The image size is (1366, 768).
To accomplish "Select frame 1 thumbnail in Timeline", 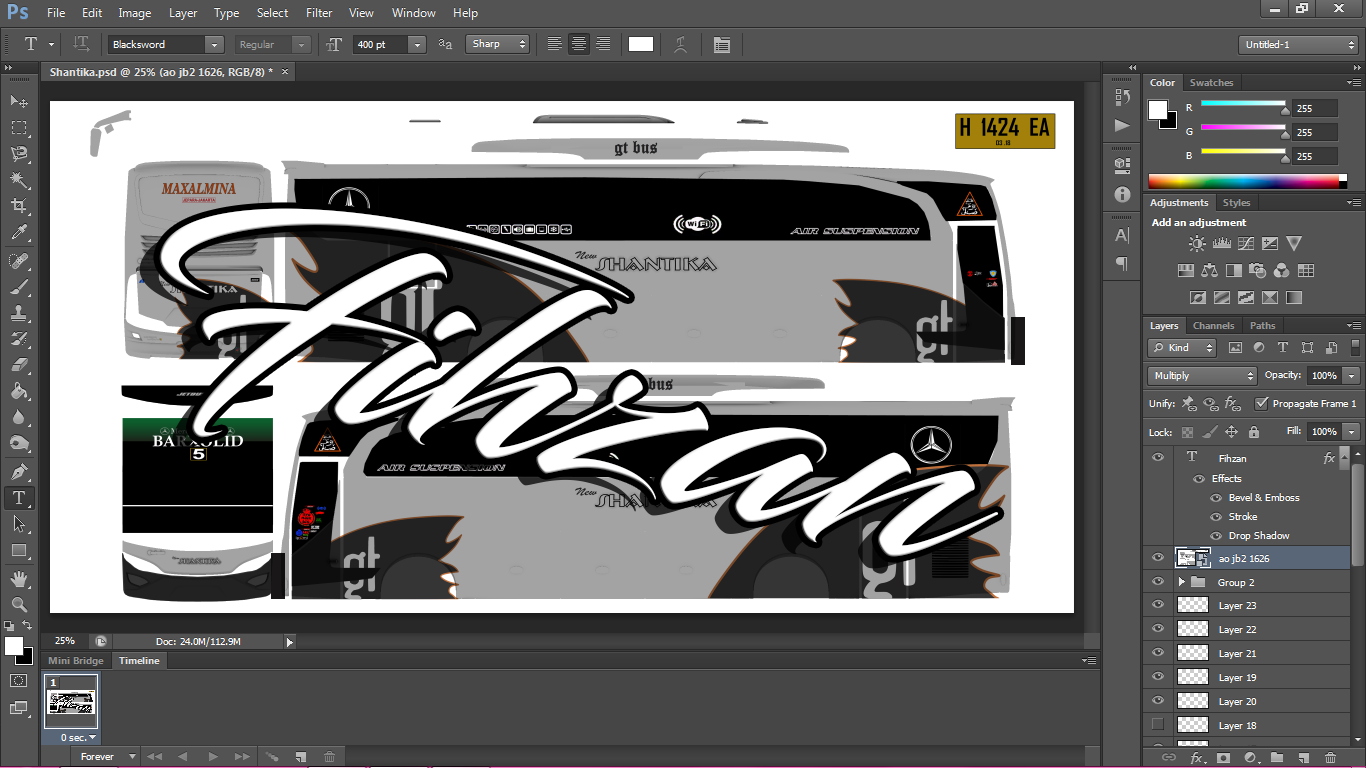I will [x=73, y=702].
